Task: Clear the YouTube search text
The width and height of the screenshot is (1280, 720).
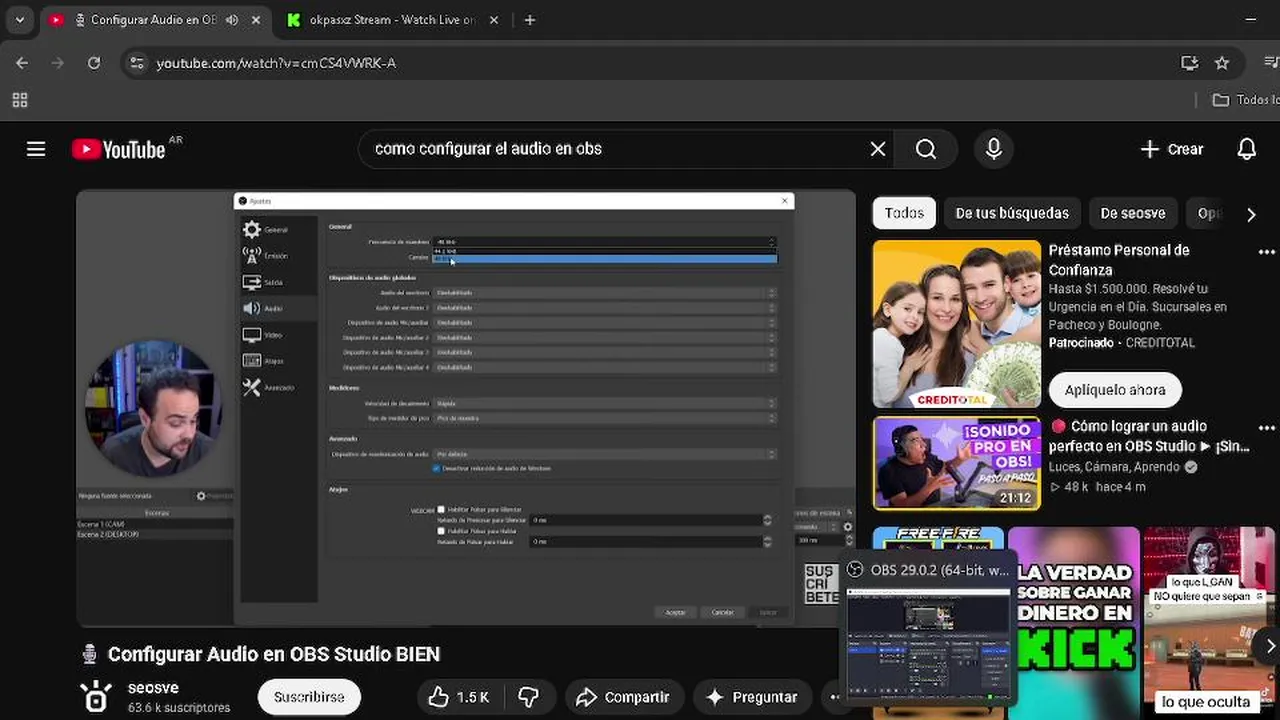Action: coord(877,149)
